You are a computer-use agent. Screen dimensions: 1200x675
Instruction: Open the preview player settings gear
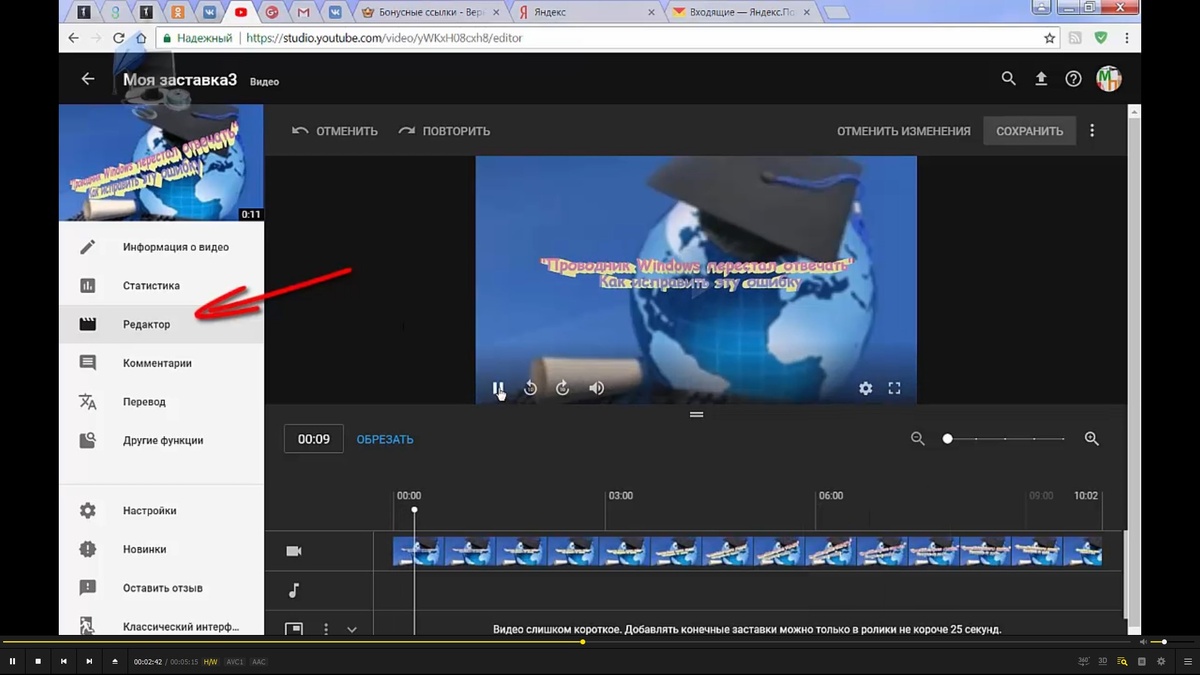coord(866,388)
